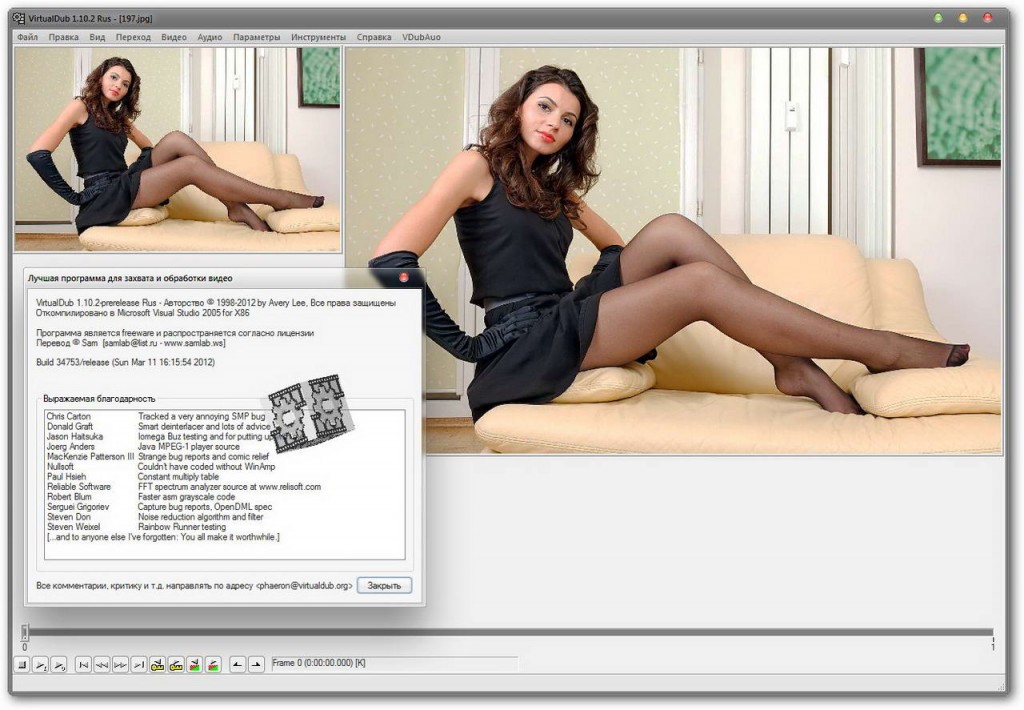Open the Файл menu
This screenshot has width=1024, height=710.
[27, 37]
